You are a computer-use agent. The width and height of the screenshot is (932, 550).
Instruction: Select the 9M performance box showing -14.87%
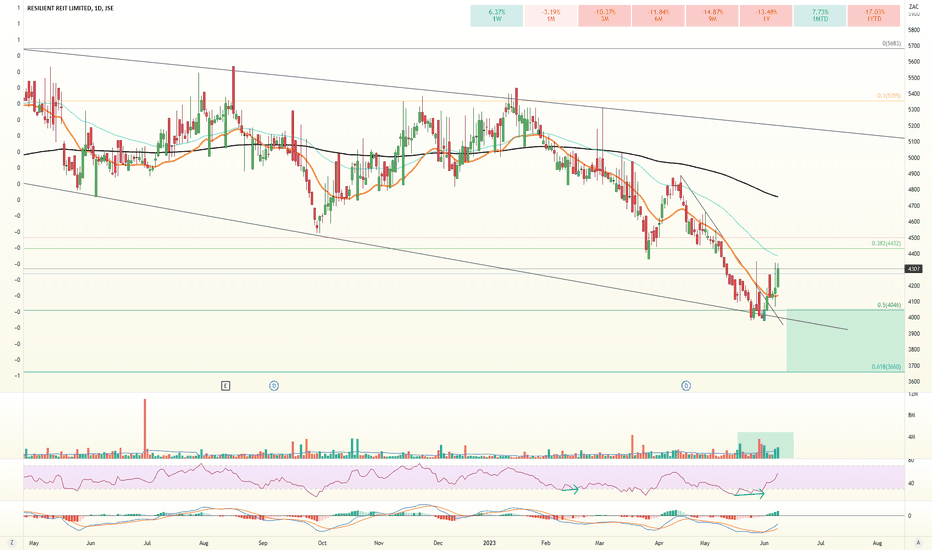[712, 15]
